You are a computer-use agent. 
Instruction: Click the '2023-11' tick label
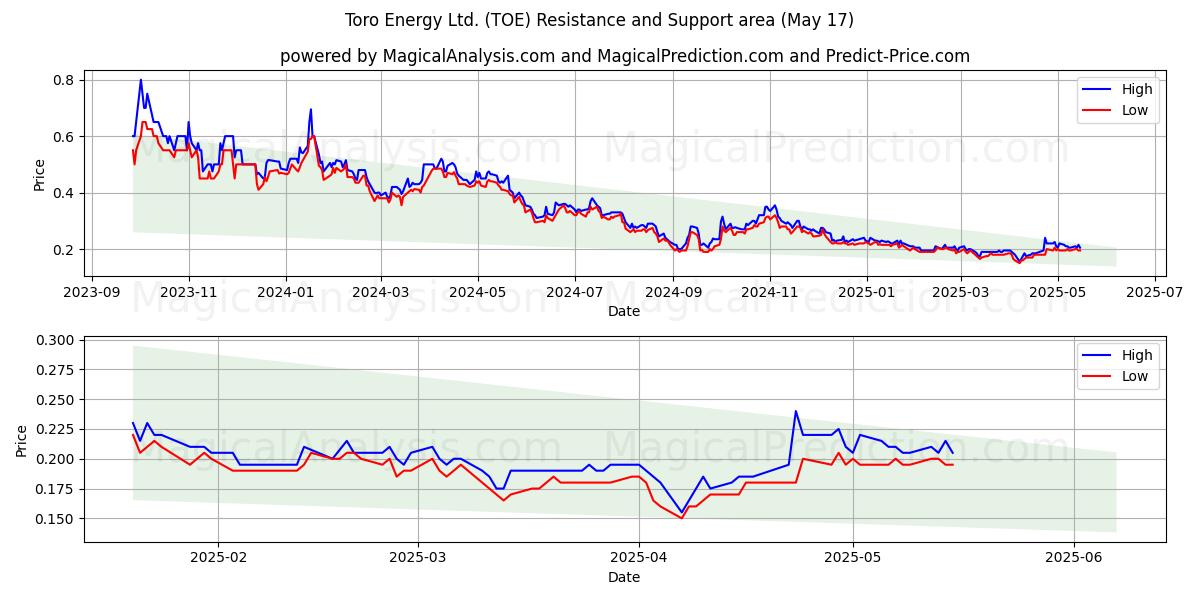(189, 292)
